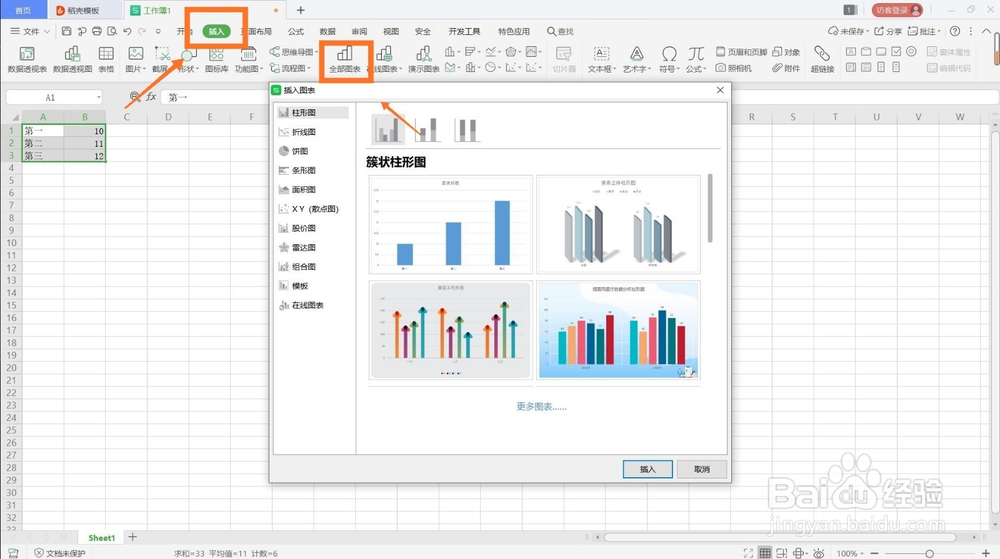Click the 图标库 icon library button
The width and height of the screenshot is (1000, 559).
pyautogui.click(x=217, y=59)
